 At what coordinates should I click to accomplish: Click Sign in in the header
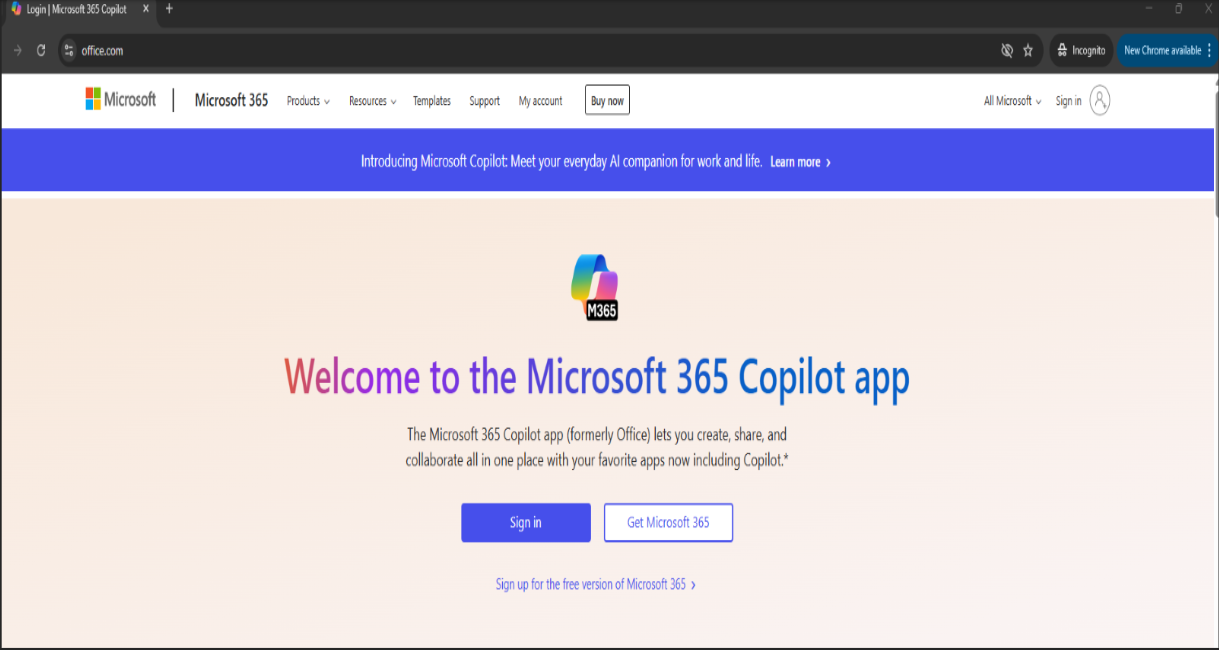1068,101
